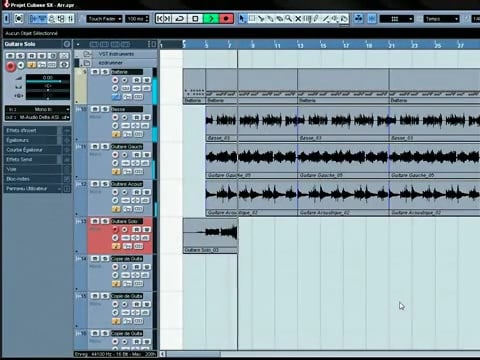Viewport: 480px width, 360px height.
Task: Toggle monitor on Guitare Gauche track
Action: pos(124,155)
